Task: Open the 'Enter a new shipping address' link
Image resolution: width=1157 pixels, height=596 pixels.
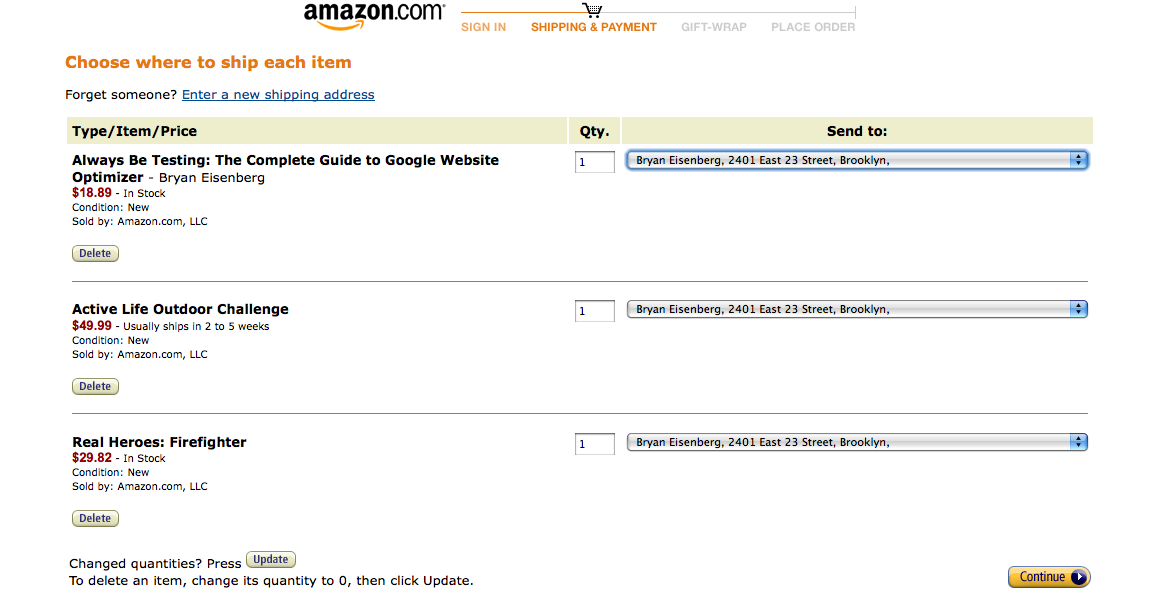Action: (x=278, y=94)
